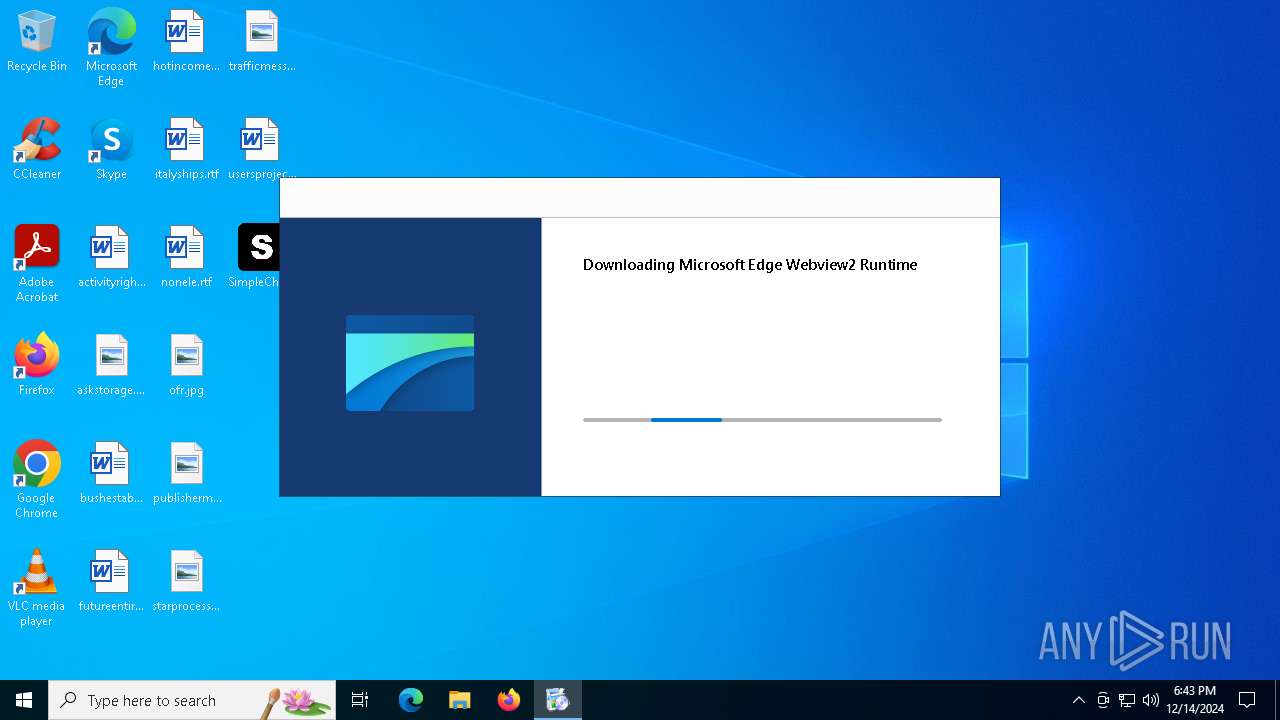
Task: Click the Meet Now tray icon
Action: [x=1103, y=700]
